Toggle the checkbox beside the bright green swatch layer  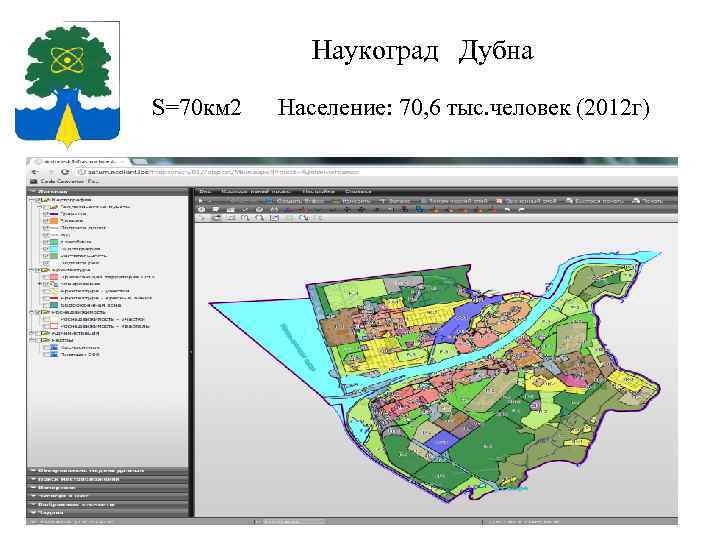pyautogui.click(x=45, y=242)
